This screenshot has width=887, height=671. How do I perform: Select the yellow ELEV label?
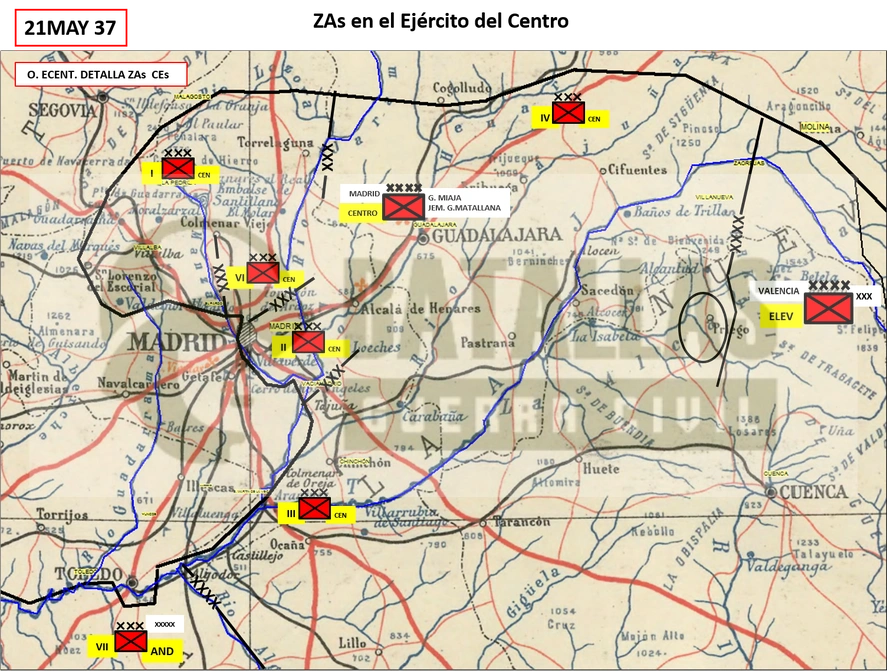(x=781, y=317)
